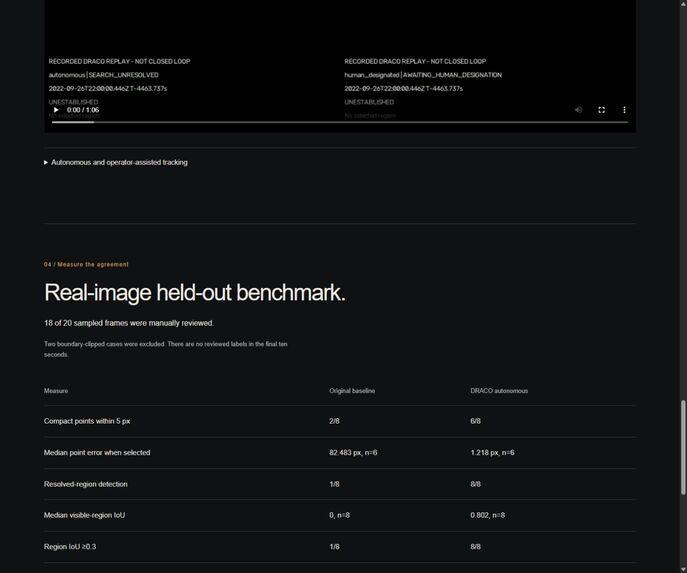This screenshot has width=687, height=573.
Task: Expand Autonomous and operator-assisted tracking details
Action: click(x=116, y=163)
